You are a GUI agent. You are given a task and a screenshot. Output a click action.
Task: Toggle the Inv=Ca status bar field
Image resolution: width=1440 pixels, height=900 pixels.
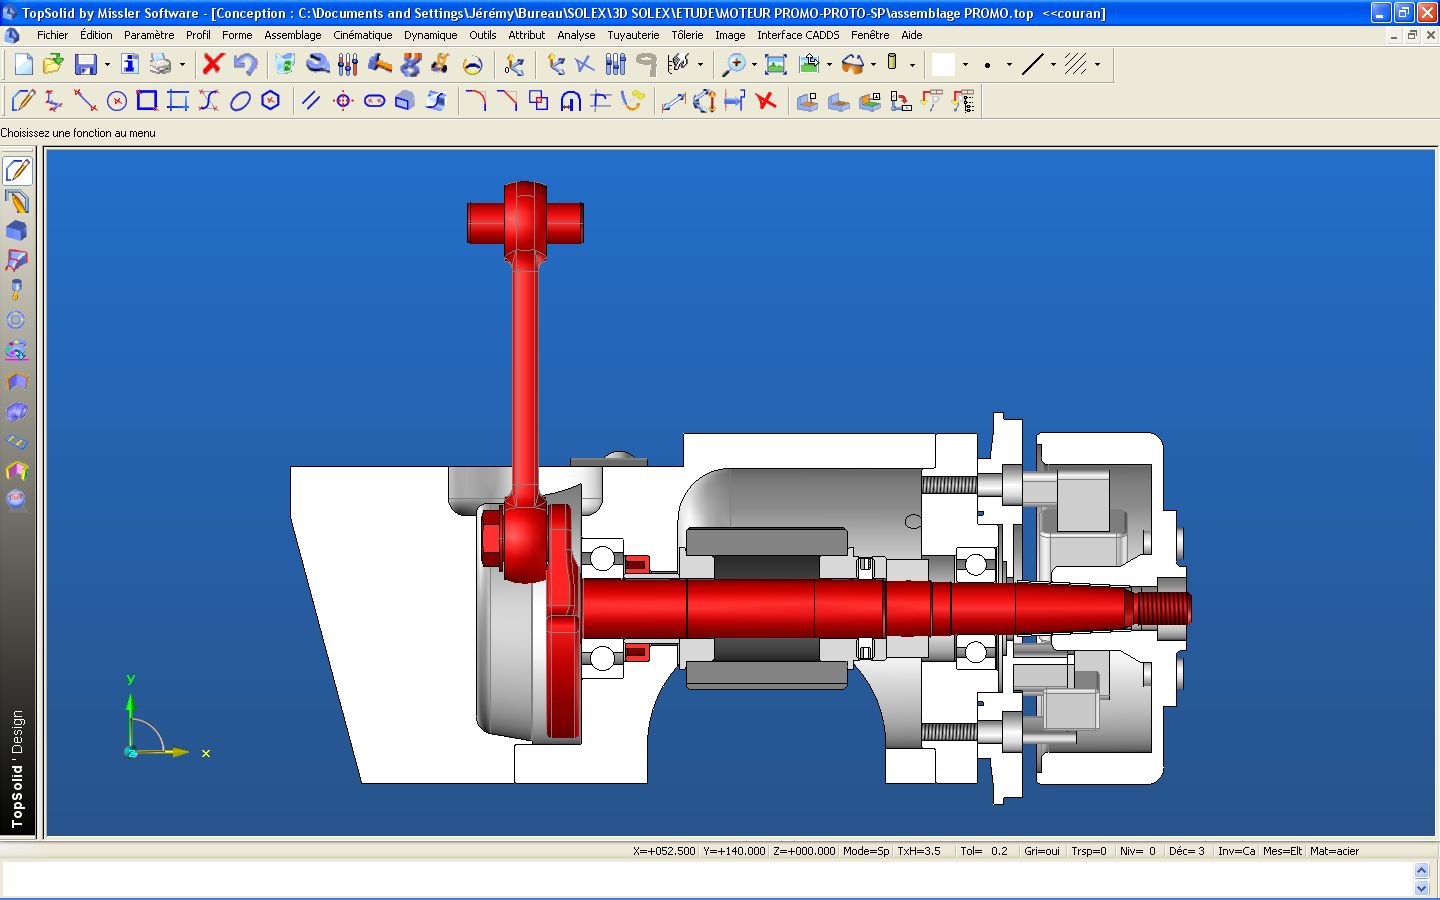[x=1236, y=851]
